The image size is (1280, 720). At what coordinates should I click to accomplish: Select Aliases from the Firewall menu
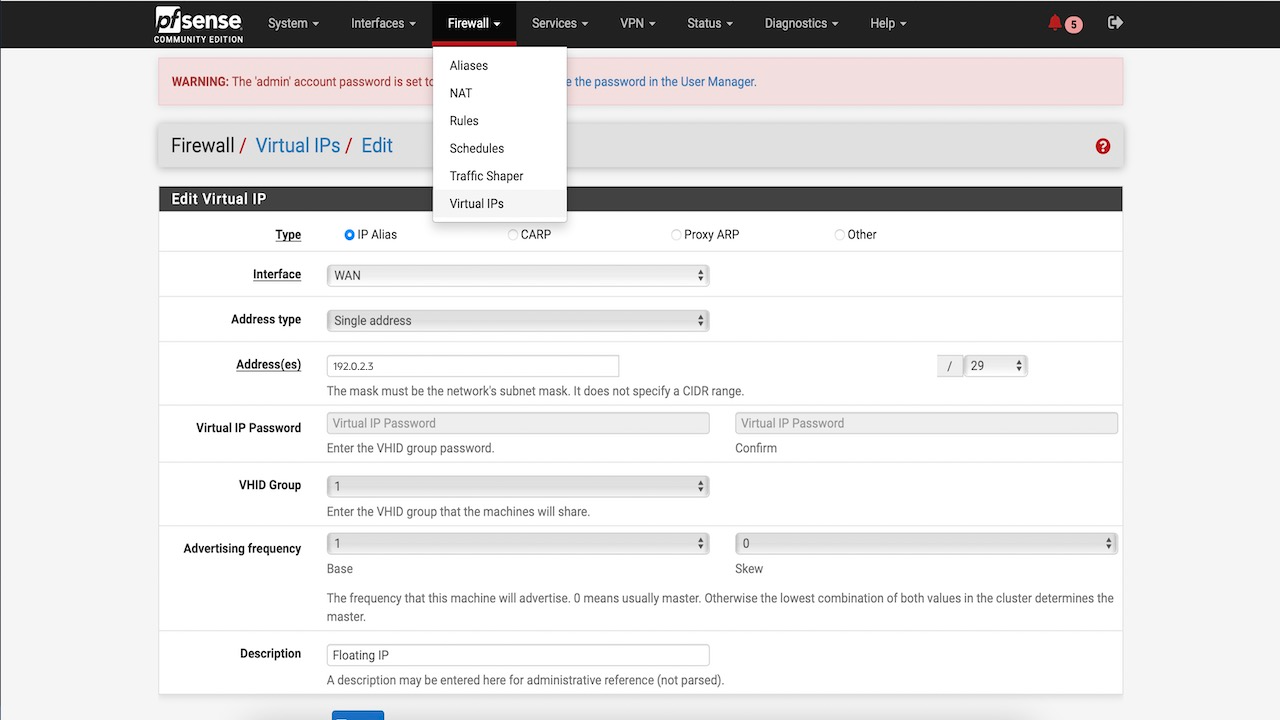tap(468, 65)
